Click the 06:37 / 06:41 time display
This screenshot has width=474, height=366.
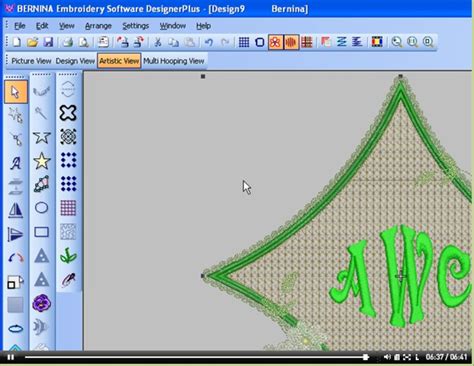coord(446,357)
